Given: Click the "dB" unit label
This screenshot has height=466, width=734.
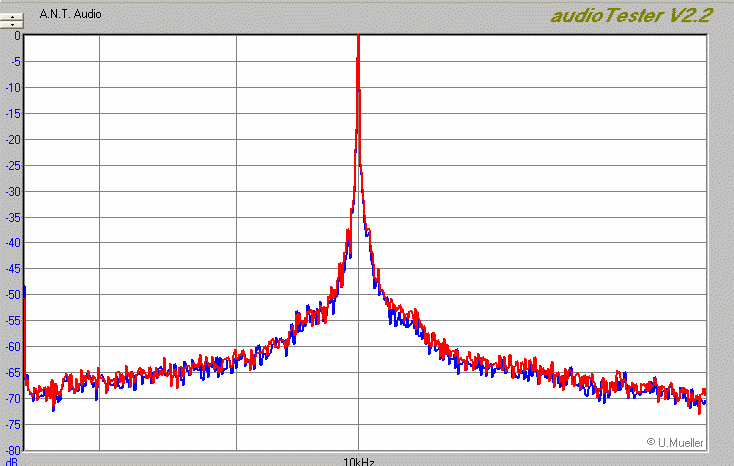Looking at the screenshot, I should [x=12, y=462].
